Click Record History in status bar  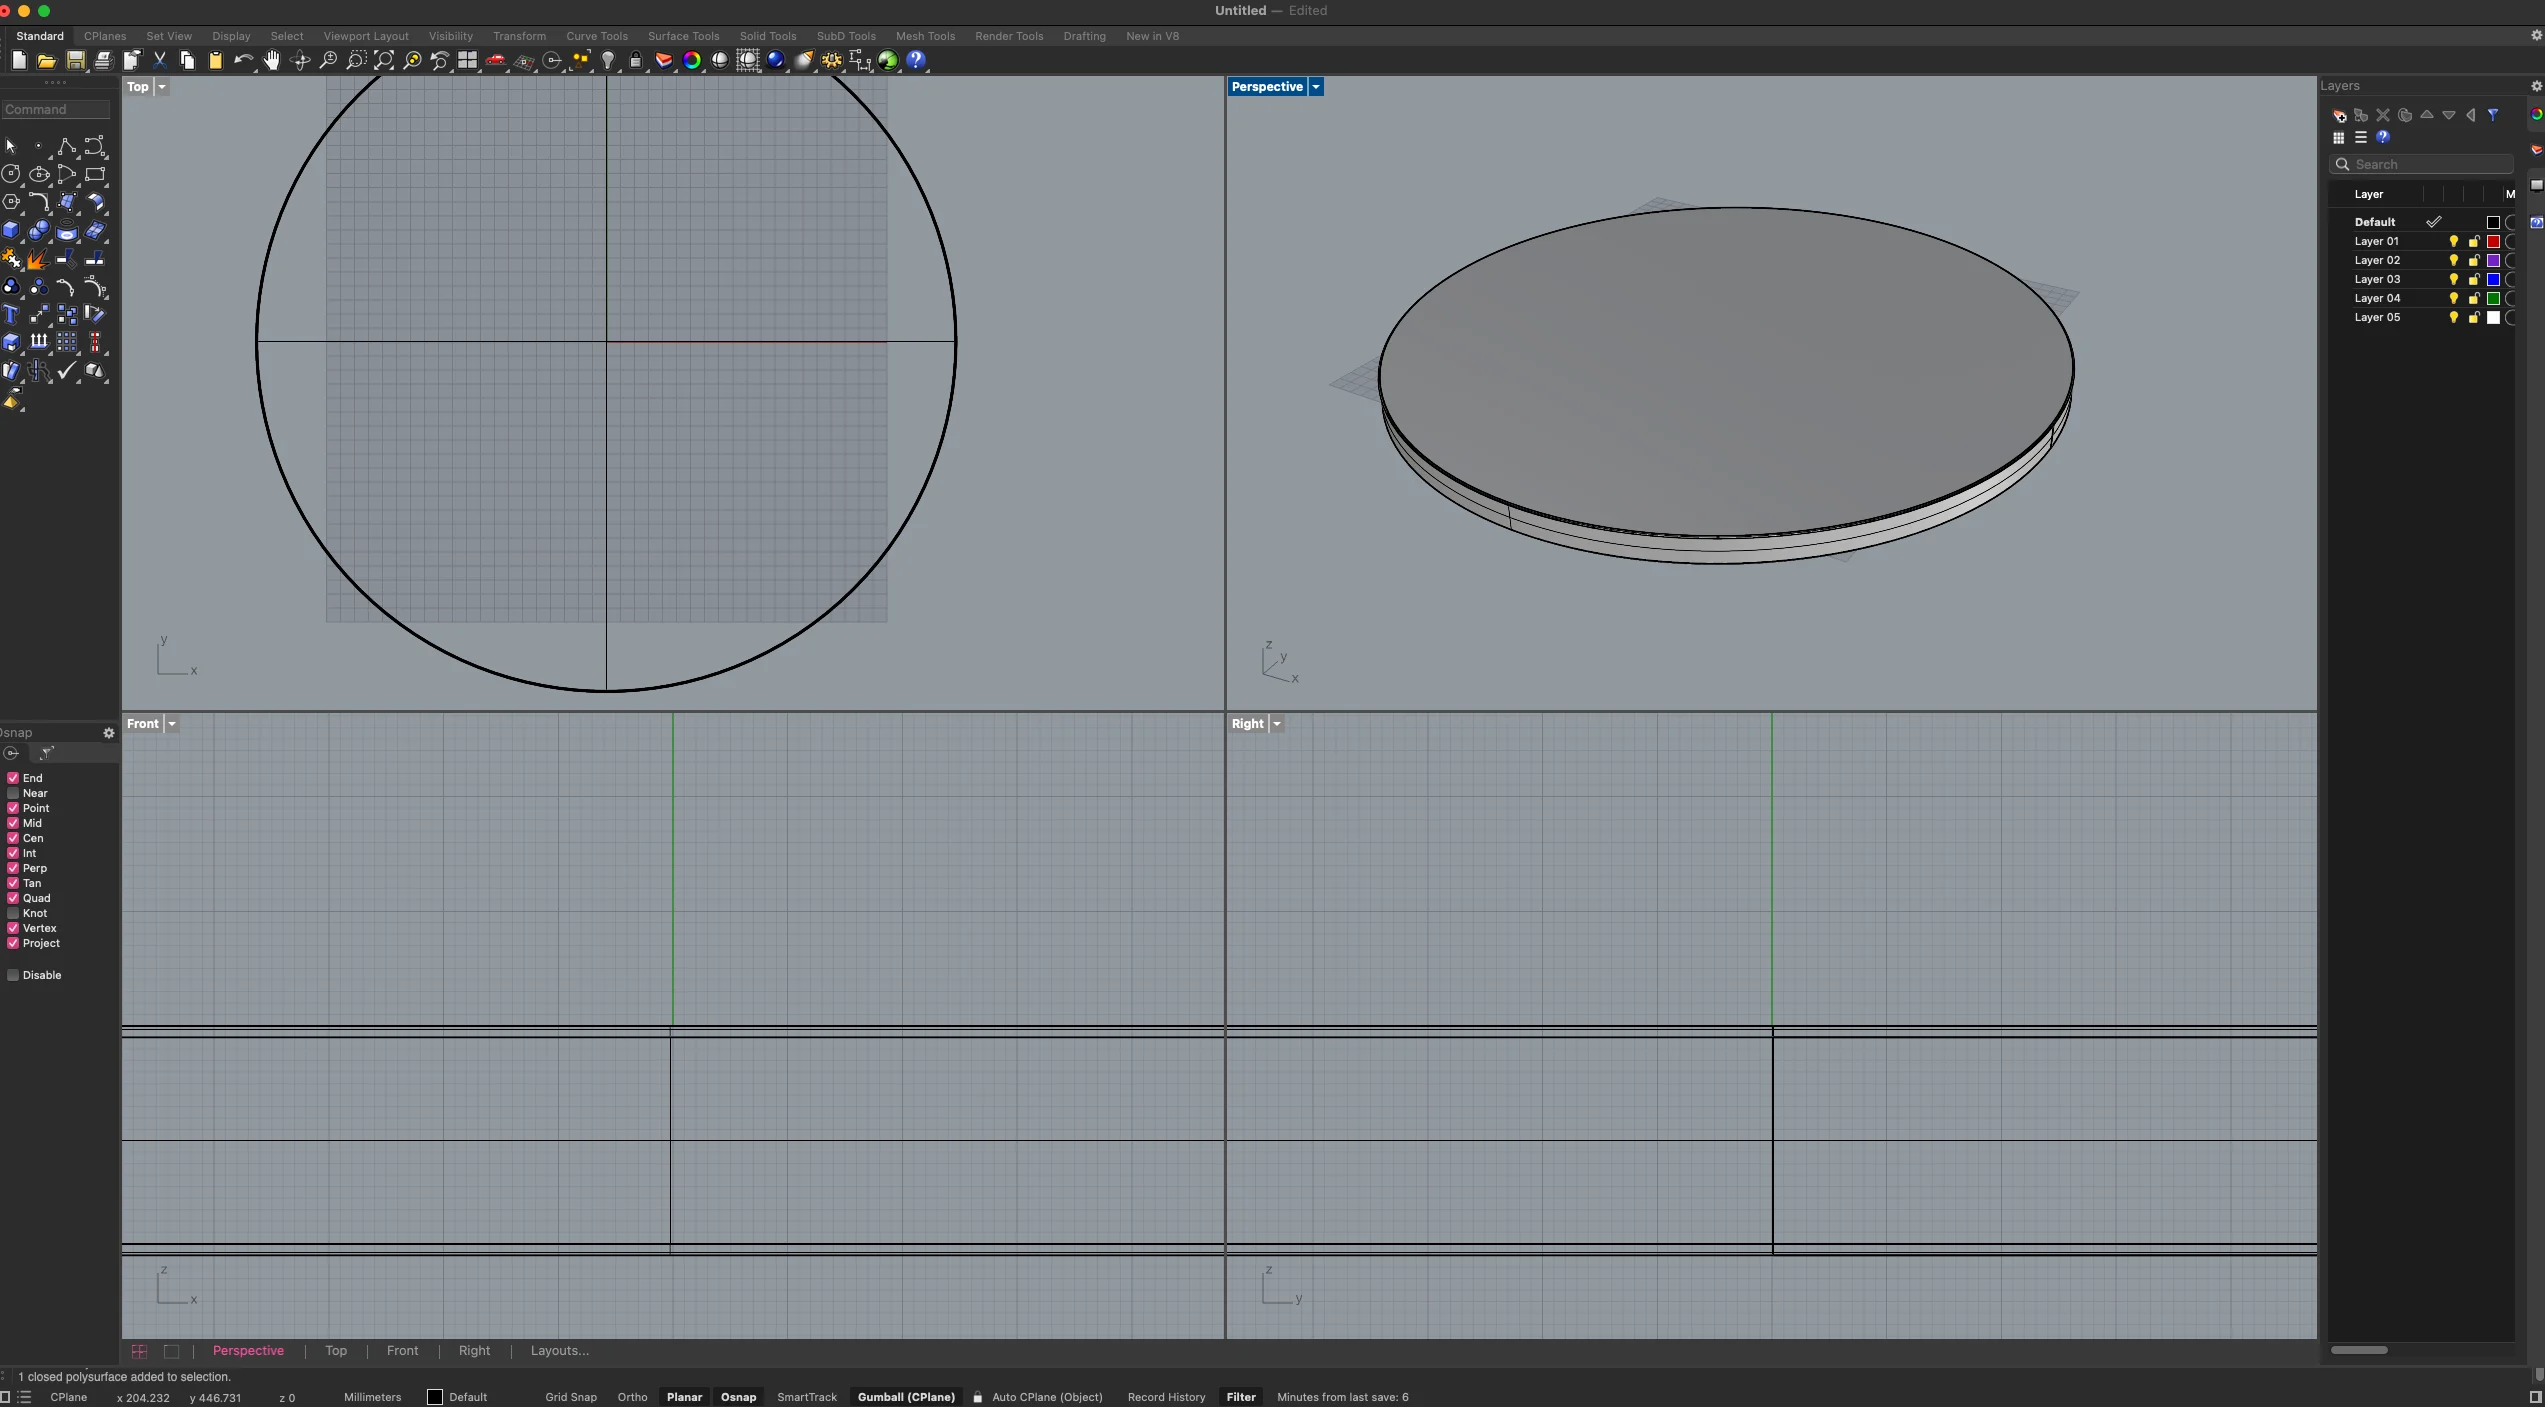1166,1397
